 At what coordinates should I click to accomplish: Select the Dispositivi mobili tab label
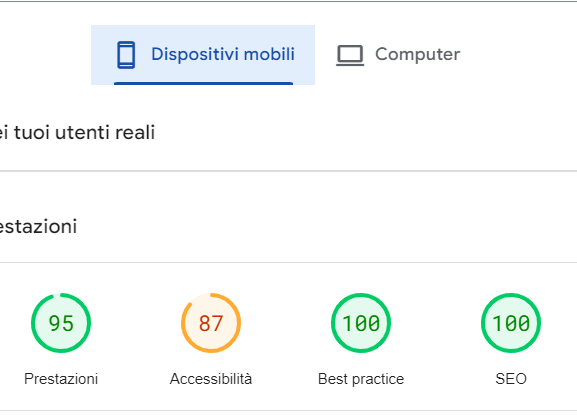[x=223, y=54]
